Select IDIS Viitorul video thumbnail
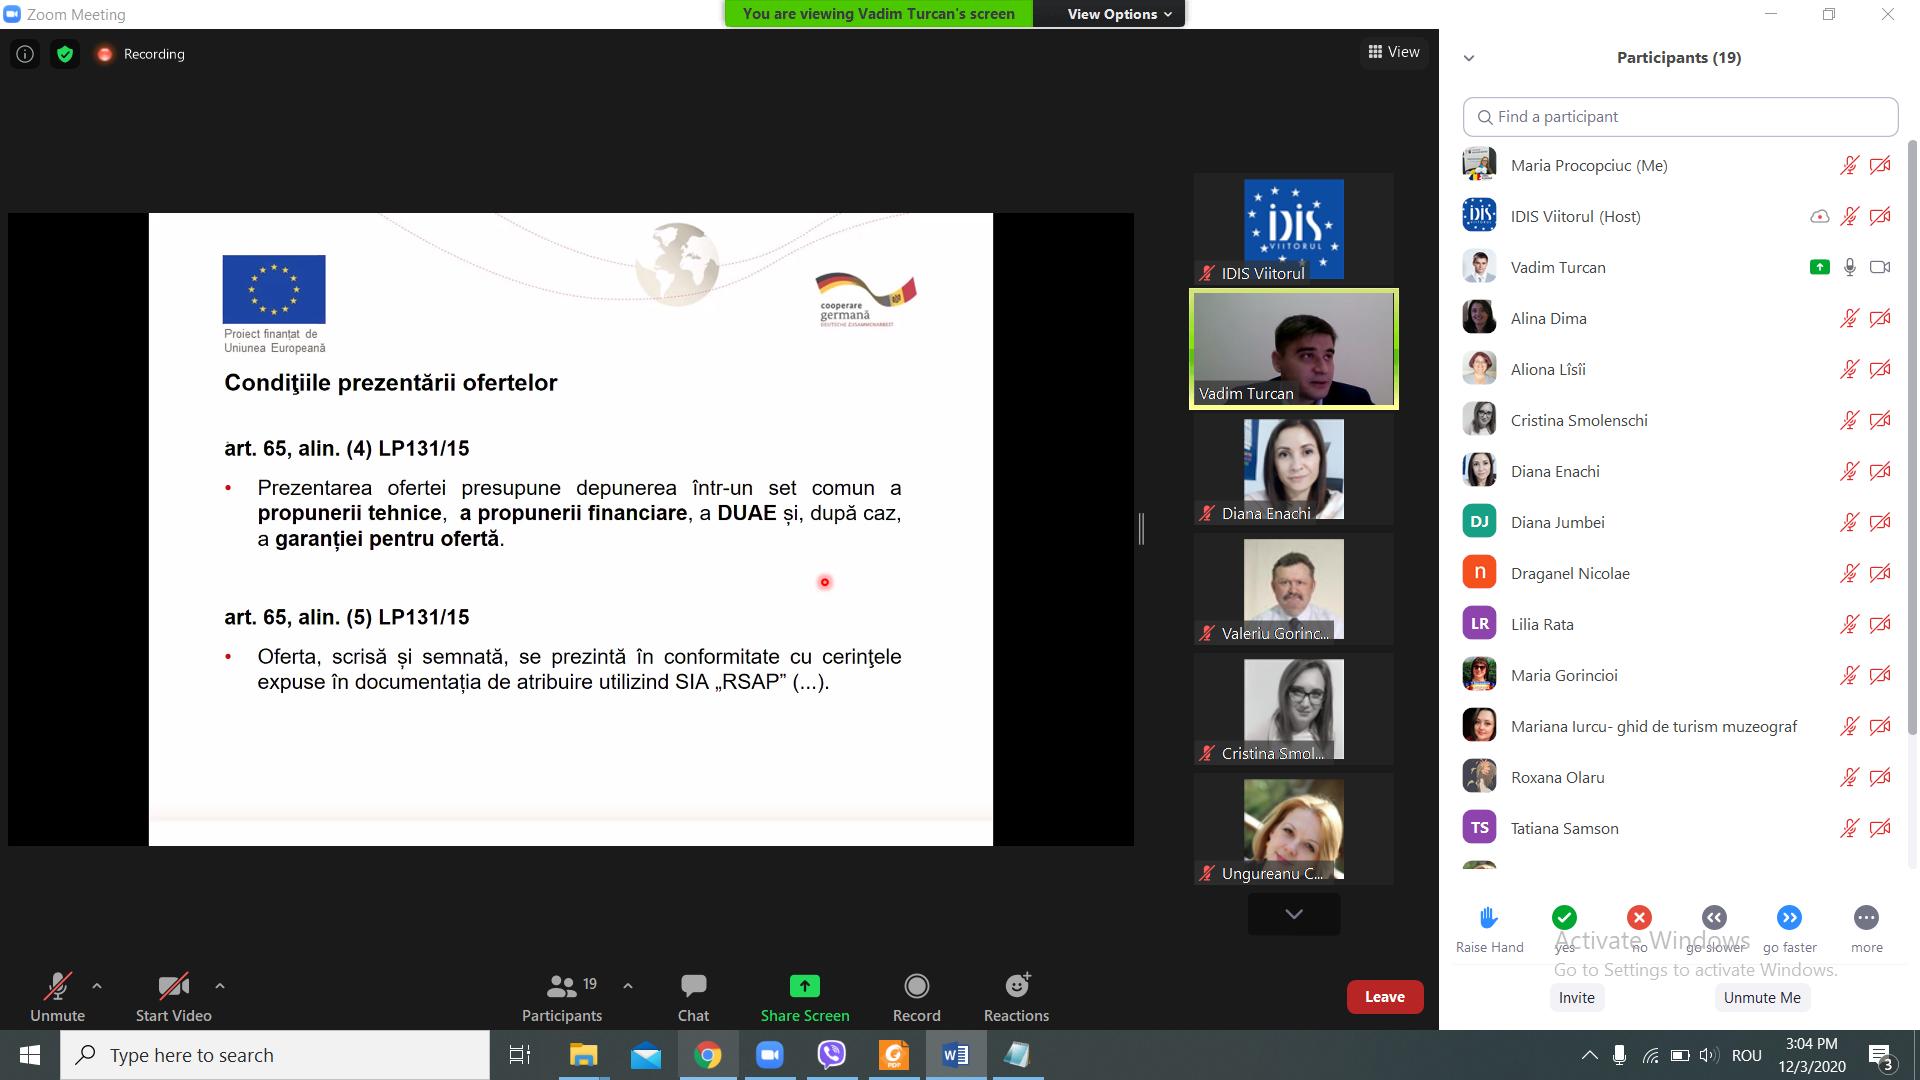This screenshot has height=1080, width=1920. 1294,229
